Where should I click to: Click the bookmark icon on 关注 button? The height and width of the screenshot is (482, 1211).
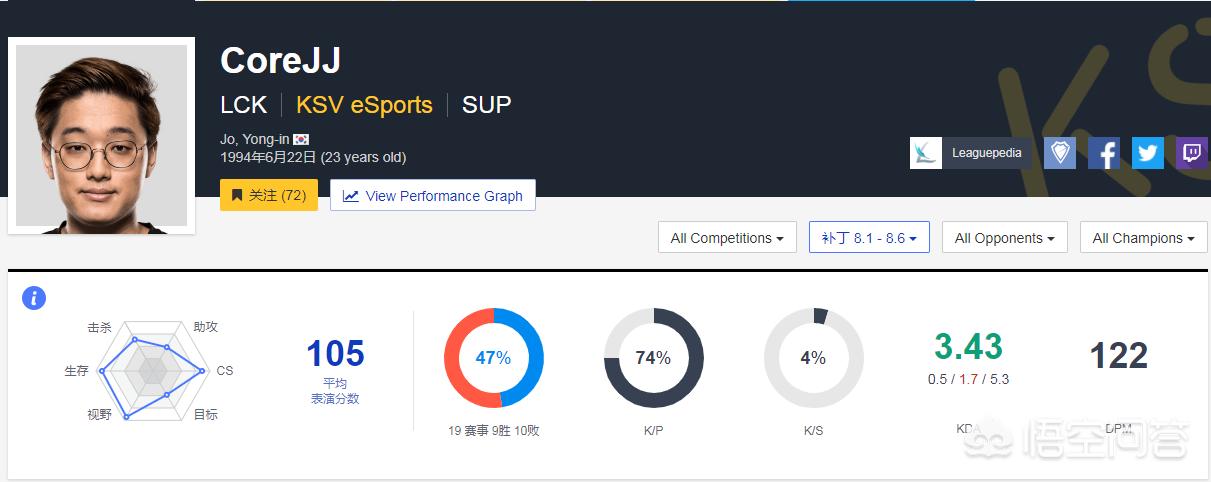pyautogui.click(x=237, y=196)
